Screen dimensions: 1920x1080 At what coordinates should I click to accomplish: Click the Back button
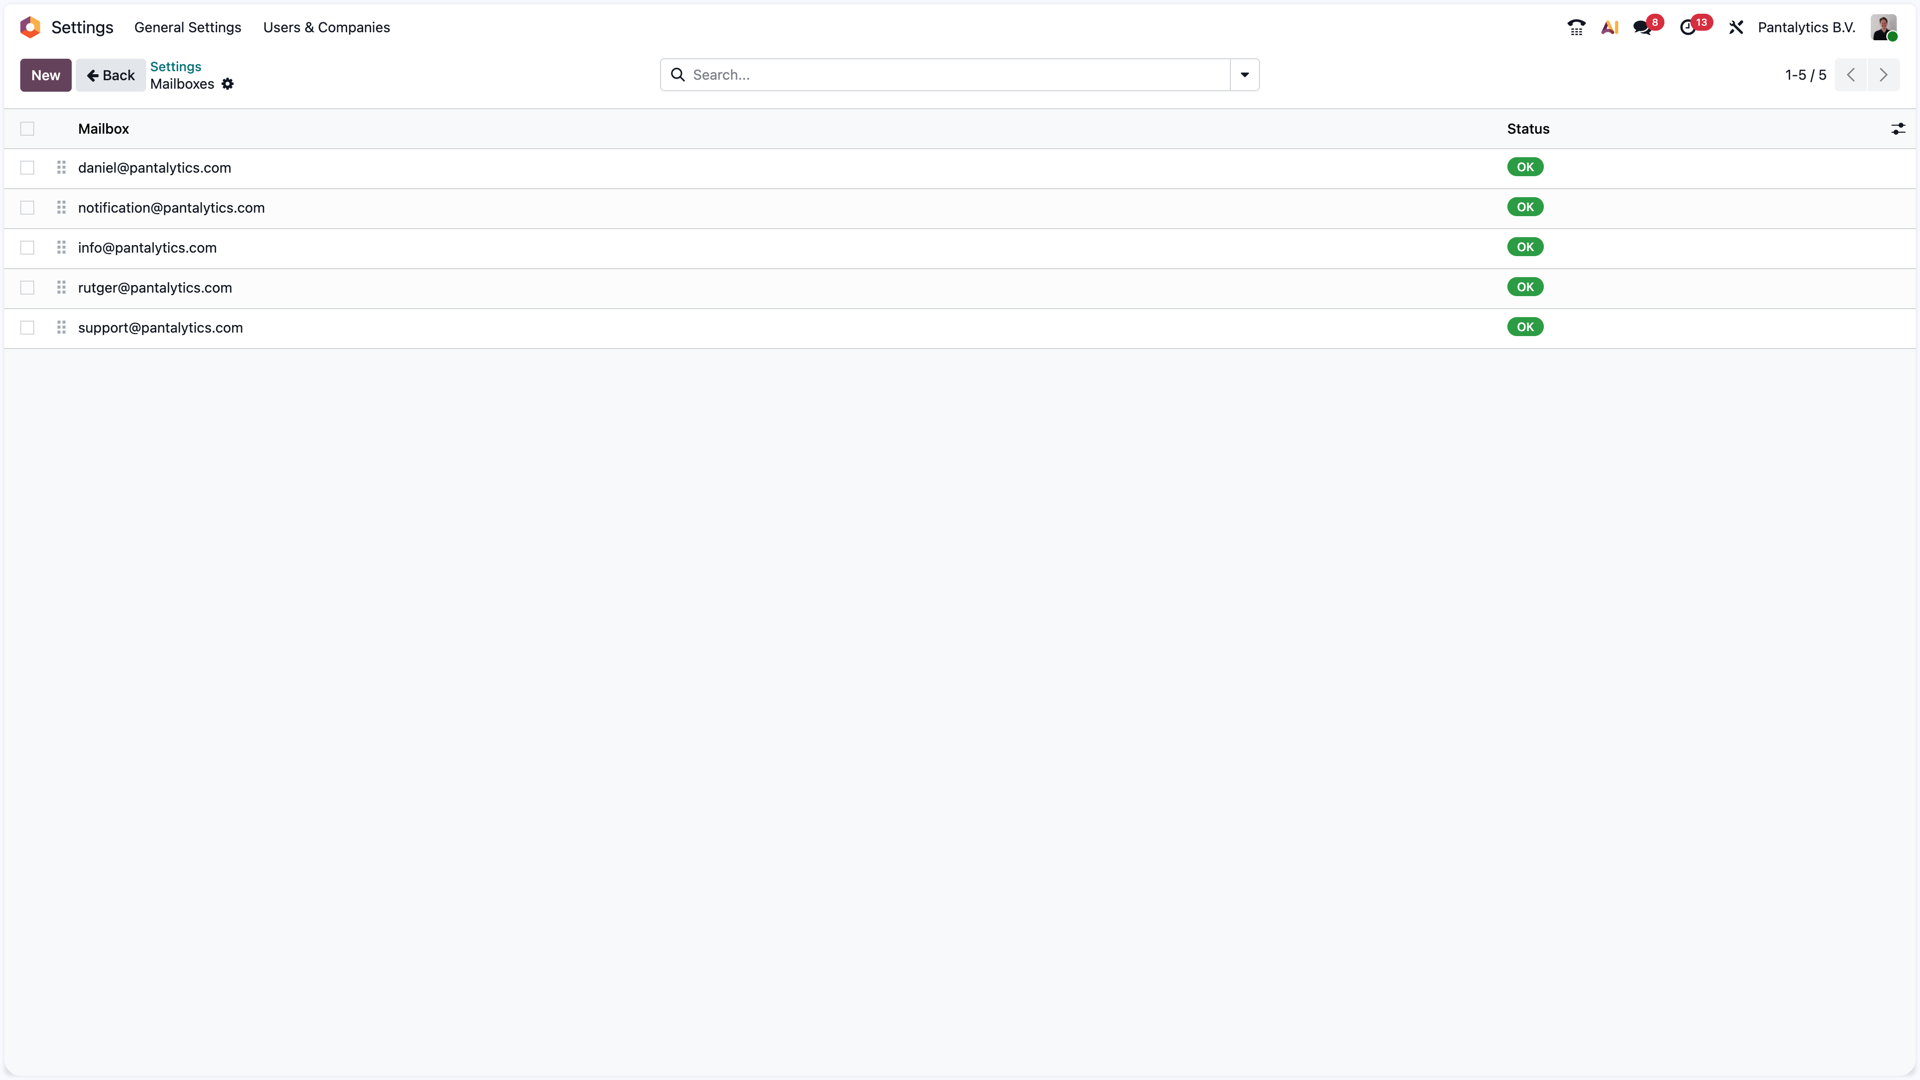pyautogui.click(x=110, y=74)
